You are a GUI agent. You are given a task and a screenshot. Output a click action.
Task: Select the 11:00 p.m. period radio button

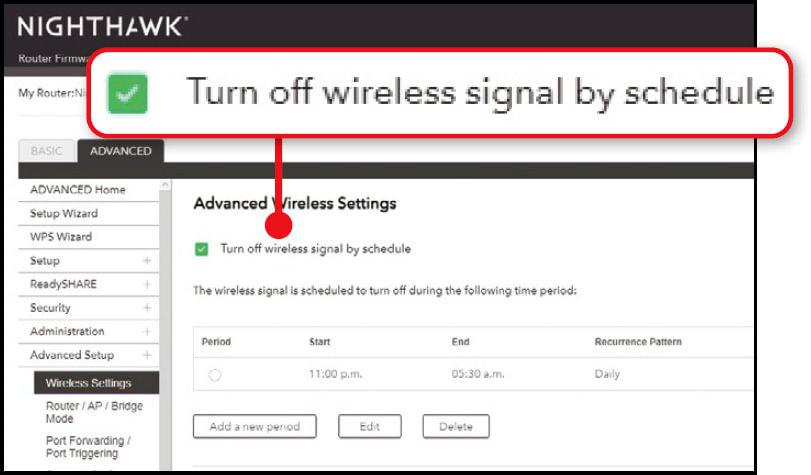click(215, 375)
